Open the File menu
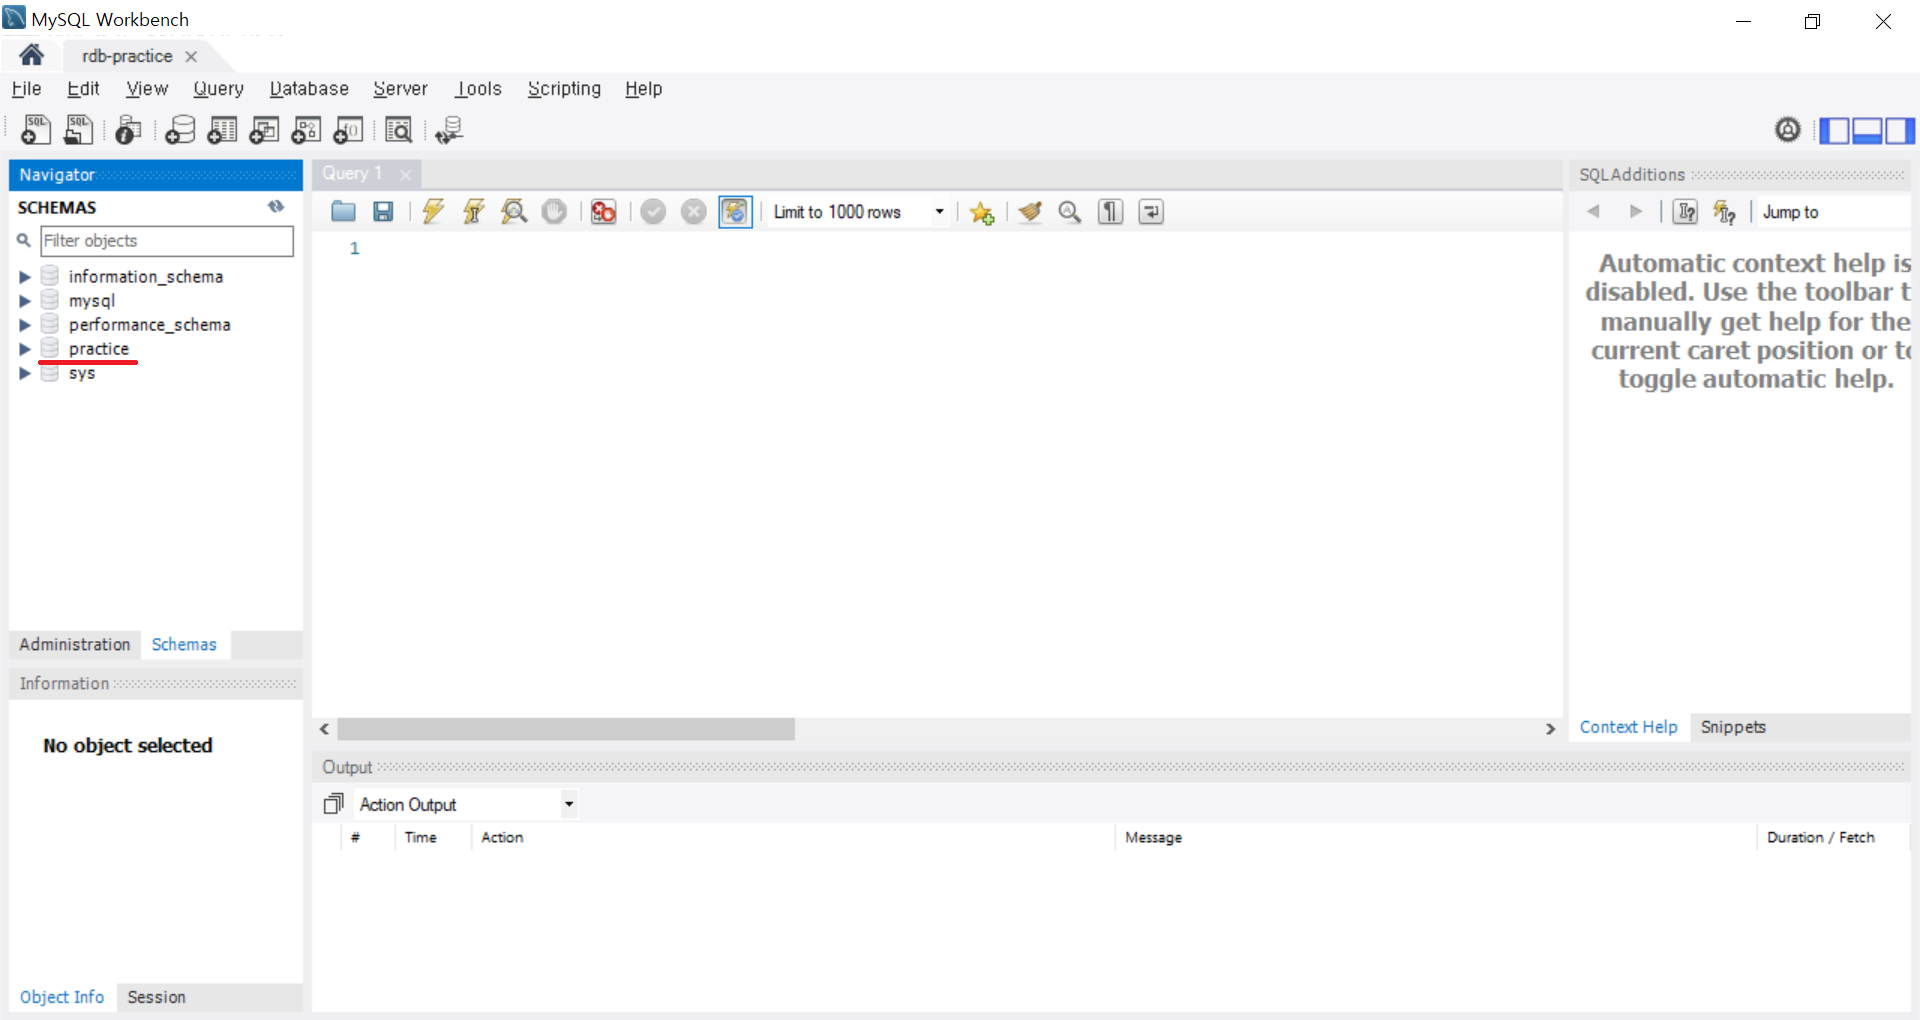Screen dimensions: 1920x1020 (x=26, y=89)
